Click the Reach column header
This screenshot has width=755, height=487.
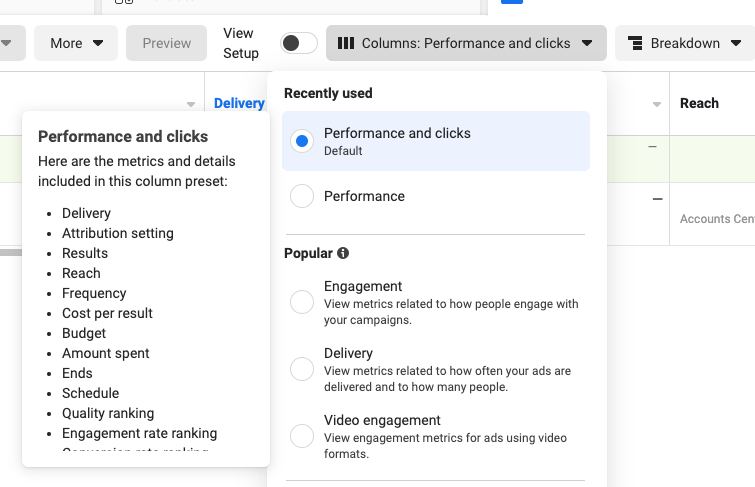pyautogui.click(x=699, y=103)
